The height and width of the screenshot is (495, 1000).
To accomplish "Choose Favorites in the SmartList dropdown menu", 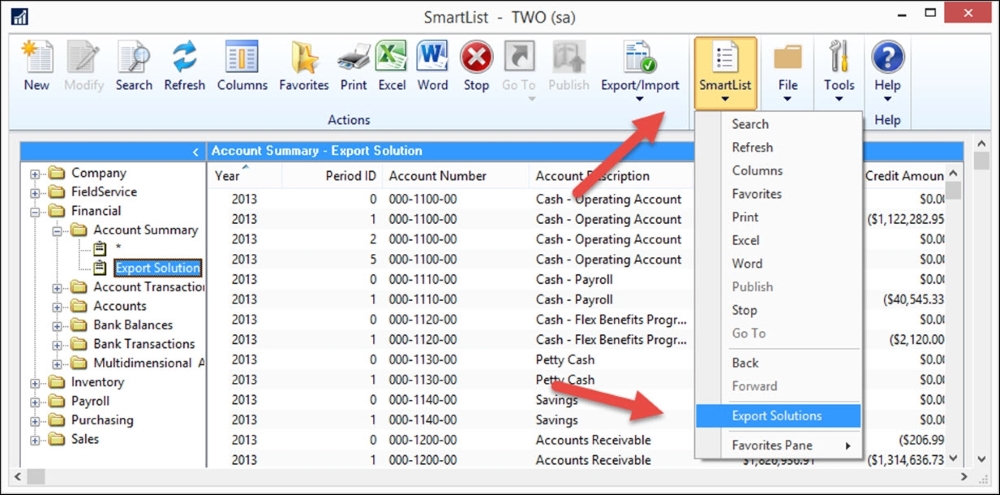I will [x=778, y=194].
